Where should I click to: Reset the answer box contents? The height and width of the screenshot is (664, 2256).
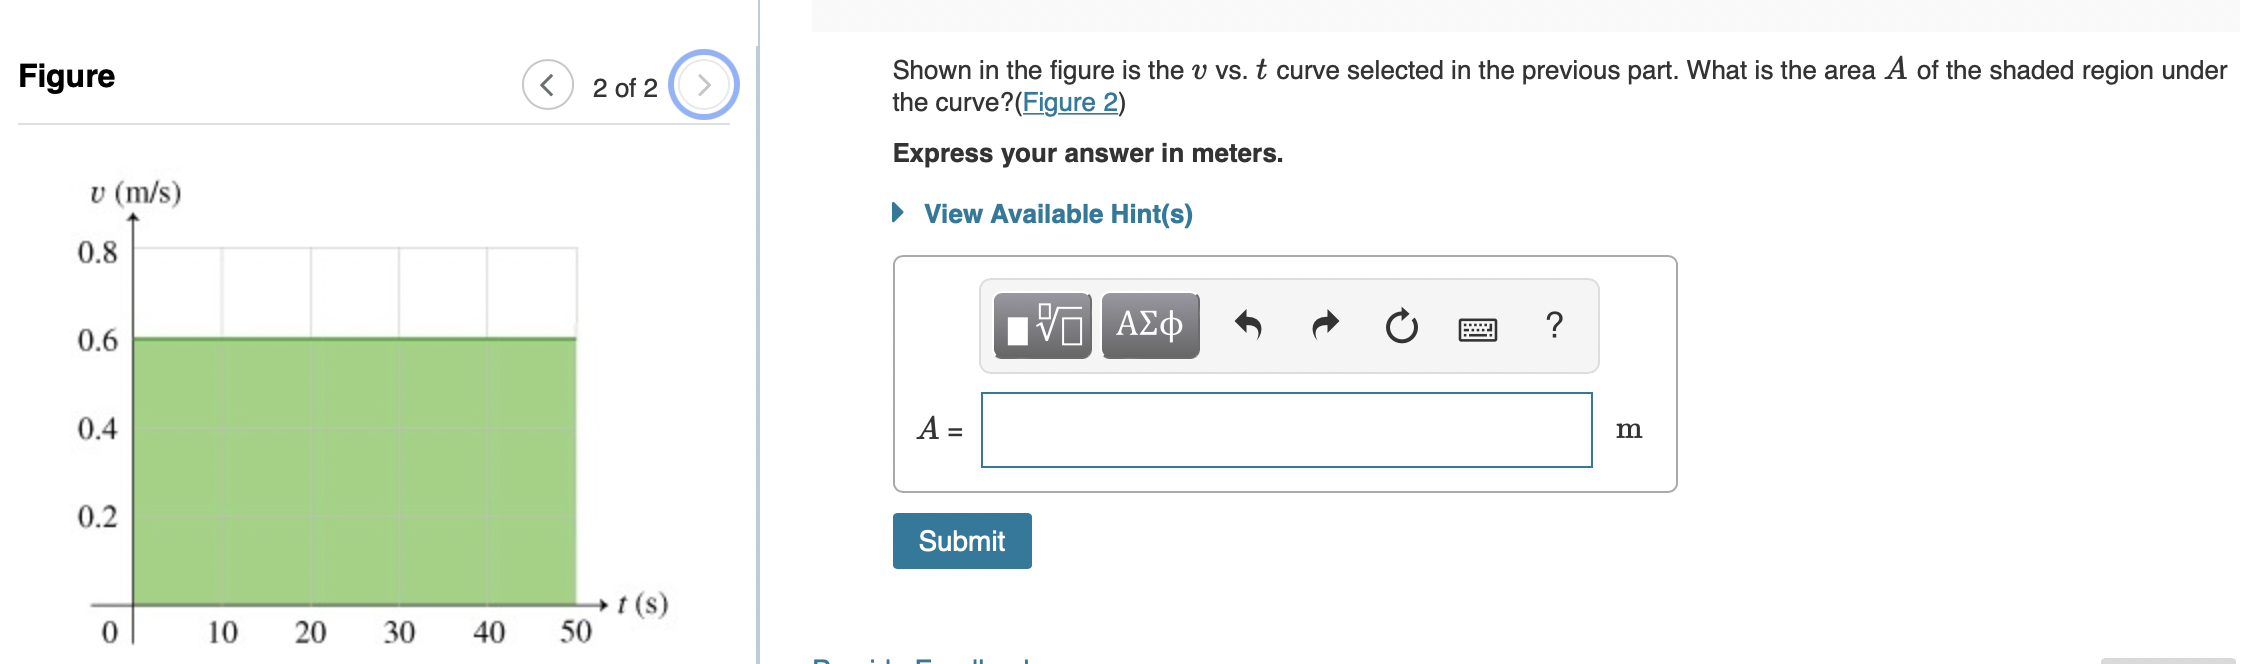pos(1401,326)
